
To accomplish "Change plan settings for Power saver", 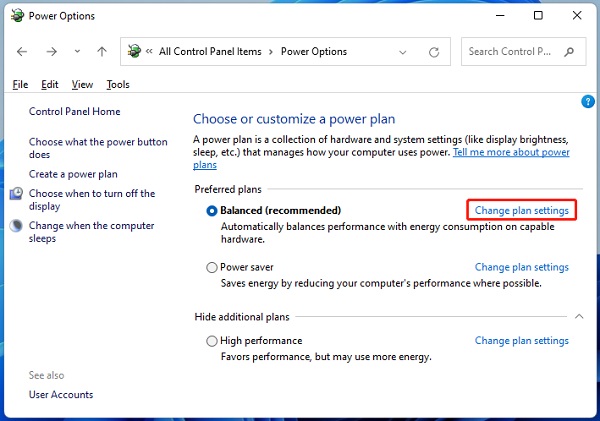I will [x=522, y=267].
